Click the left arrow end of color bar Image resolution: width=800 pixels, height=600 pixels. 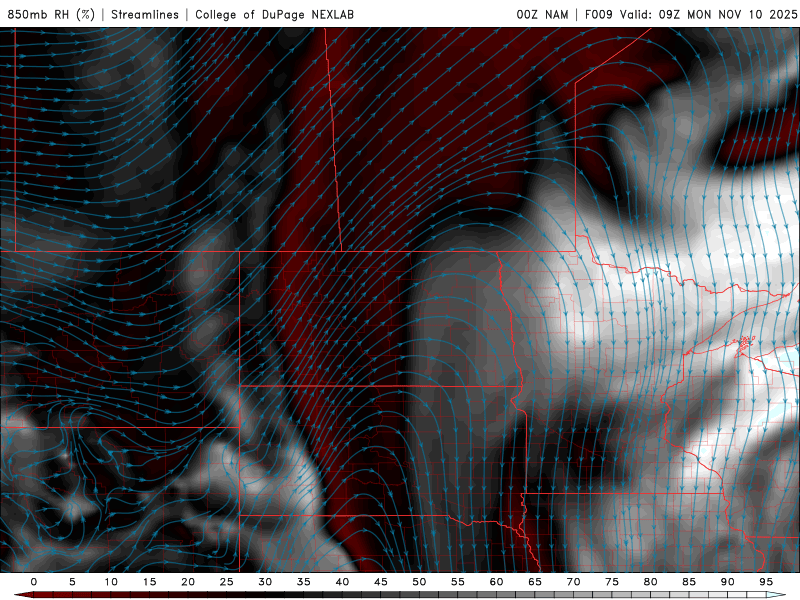click(x=23, y=595)
